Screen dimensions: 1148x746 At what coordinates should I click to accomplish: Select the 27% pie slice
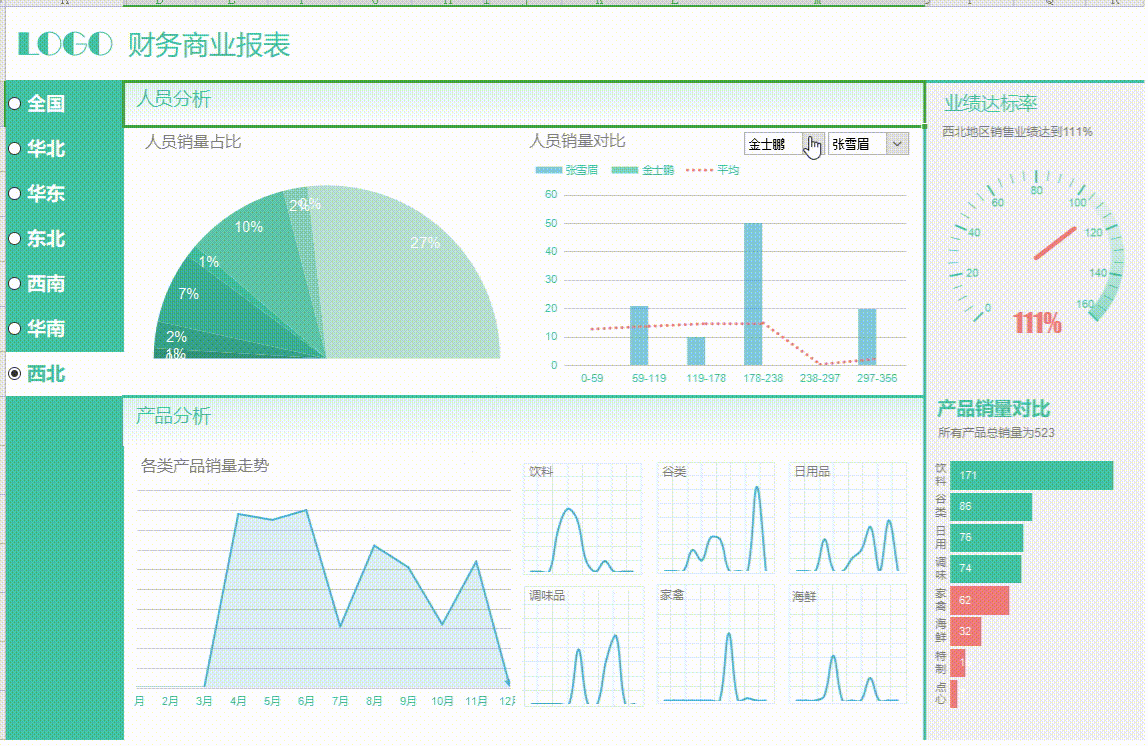(427, 242)
